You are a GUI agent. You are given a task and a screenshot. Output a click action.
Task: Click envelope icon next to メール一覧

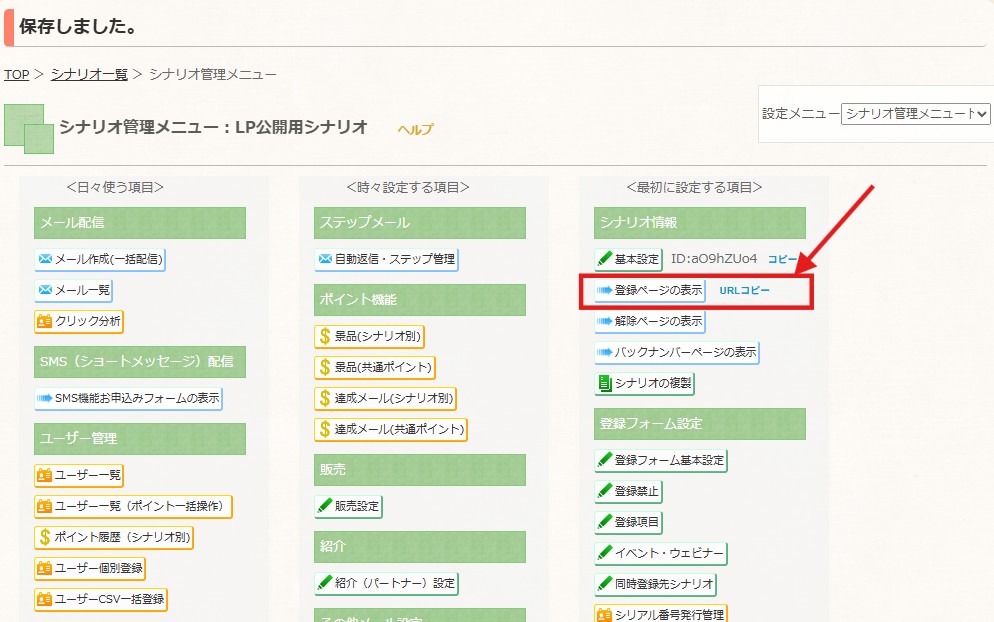[x=45, y=290]
